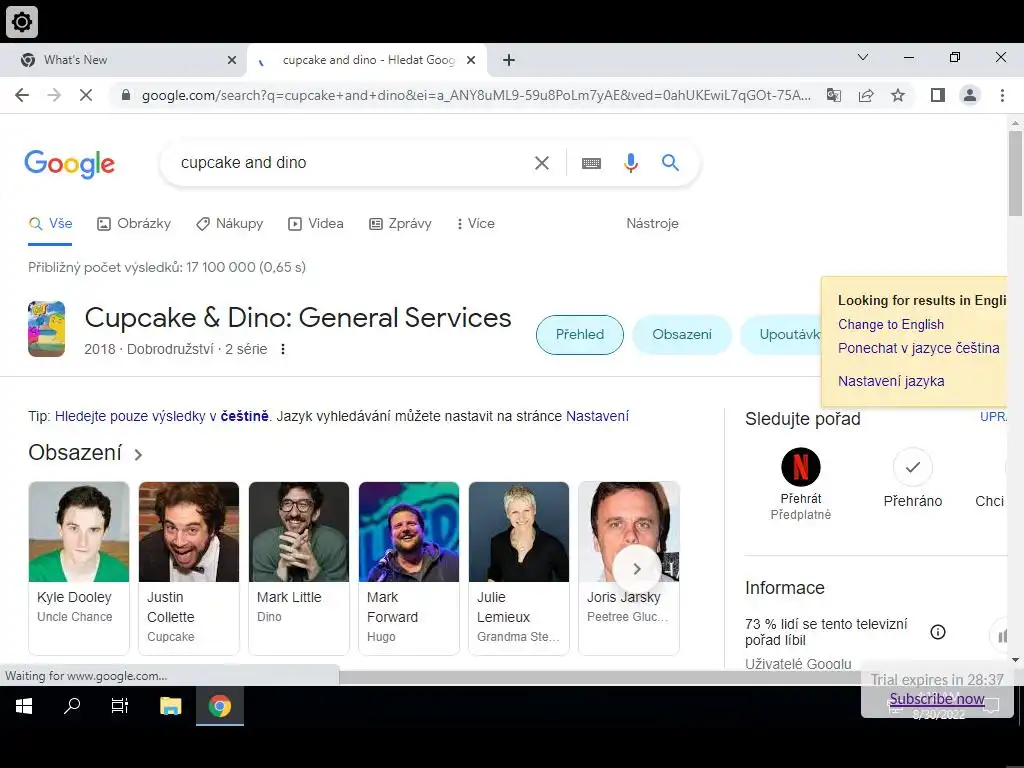Expand the Obsazení section heading arrow
Image resolution: width=1024 pixels, height=768 pixels.
click(x=138, y=455)
